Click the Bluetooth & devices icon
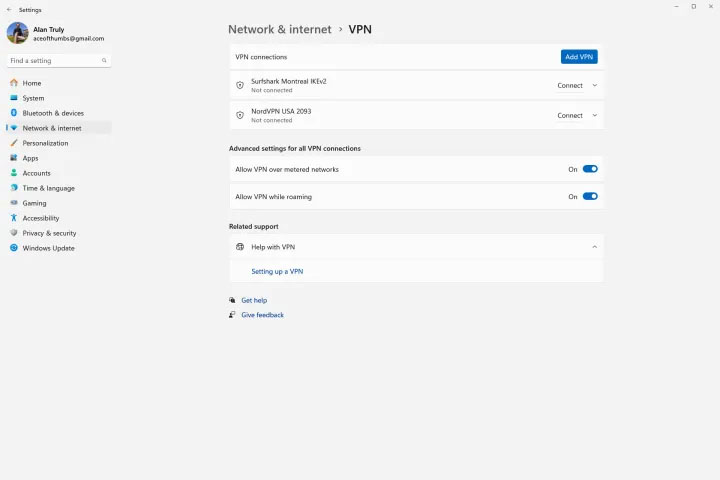Image resolution: width=720 pixels, height=480 pixels. point(14,113)
